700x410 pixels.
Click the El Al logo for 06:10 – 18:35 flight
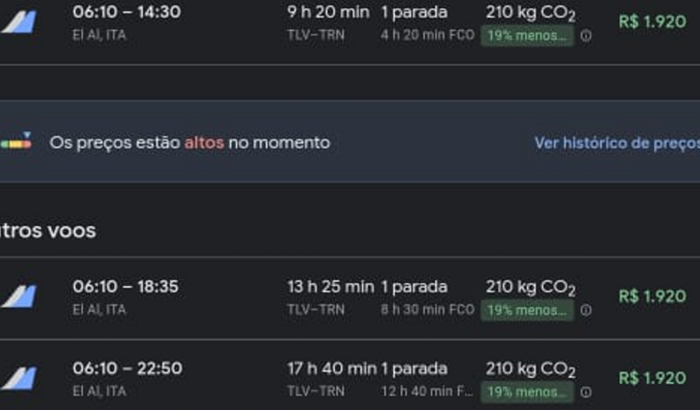point(18,296)
